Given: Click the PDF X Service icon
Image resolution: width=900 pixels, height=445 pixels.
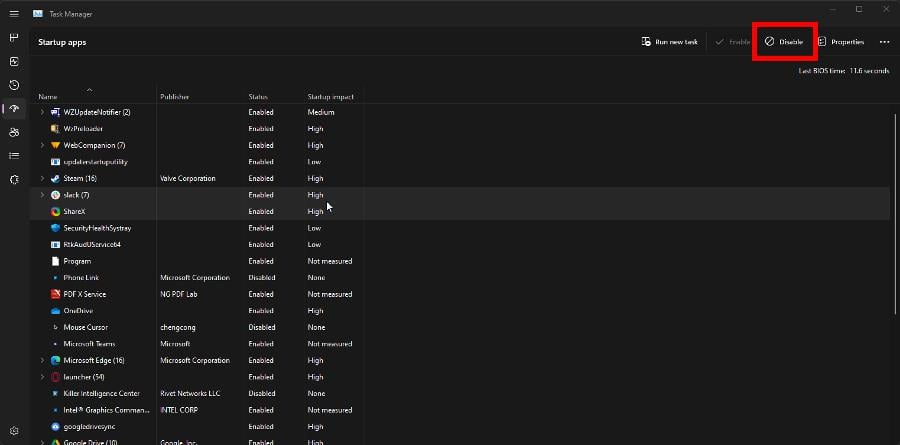Looking at the screenshot, I should pos(55,294).
